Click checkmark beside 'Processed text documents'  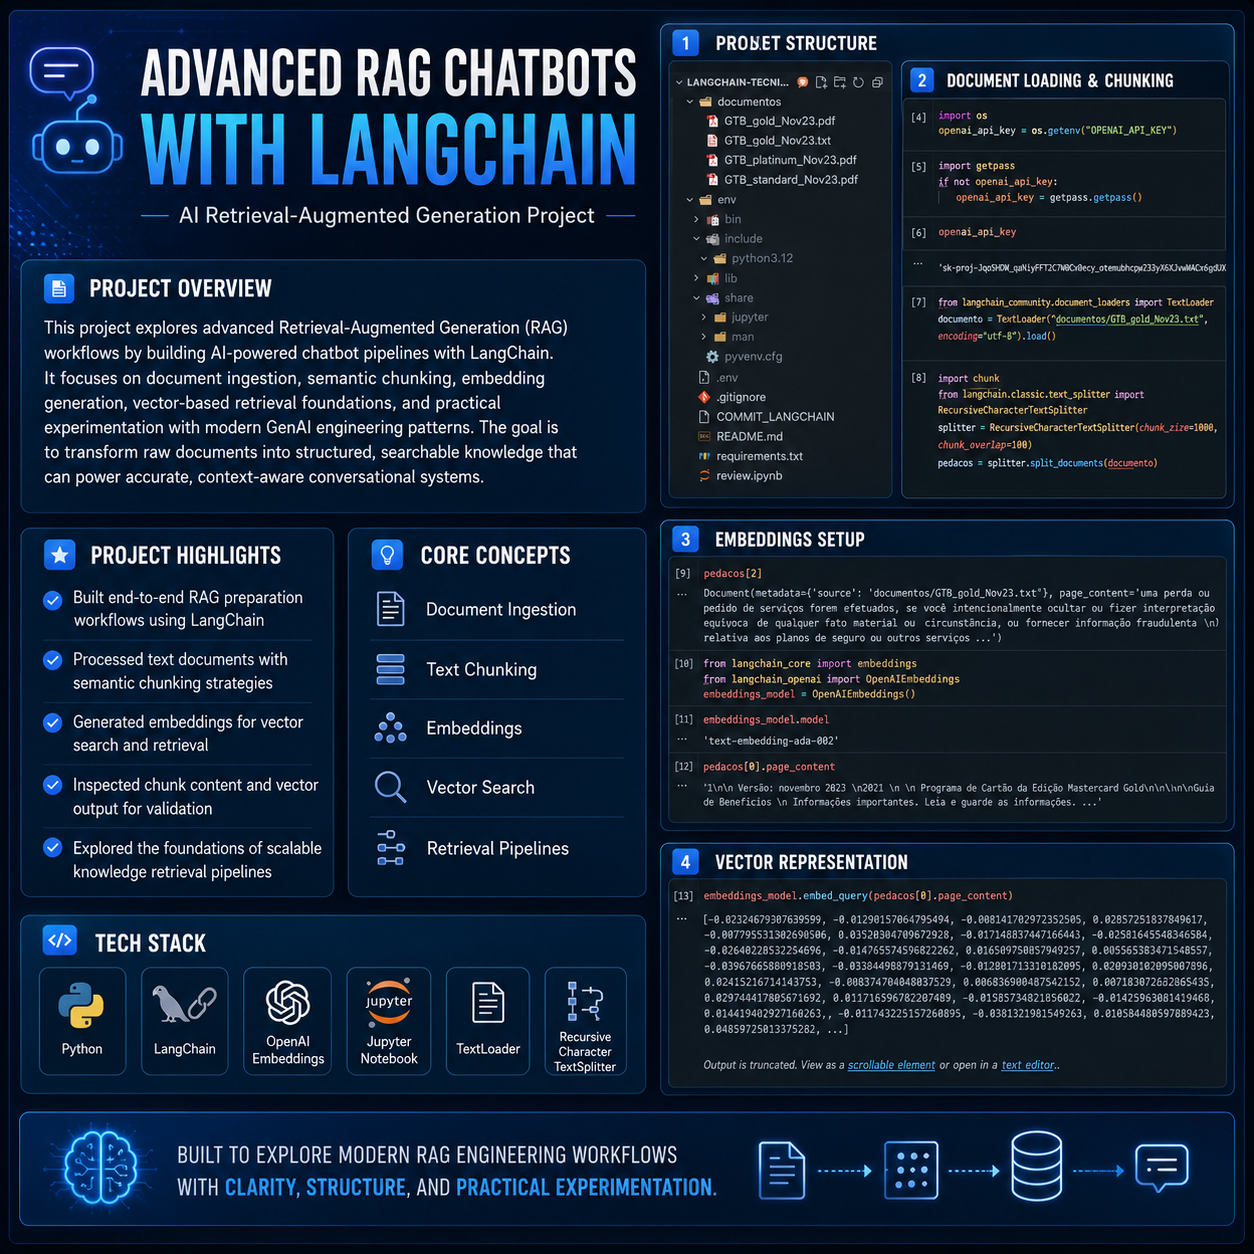point(53,660)
